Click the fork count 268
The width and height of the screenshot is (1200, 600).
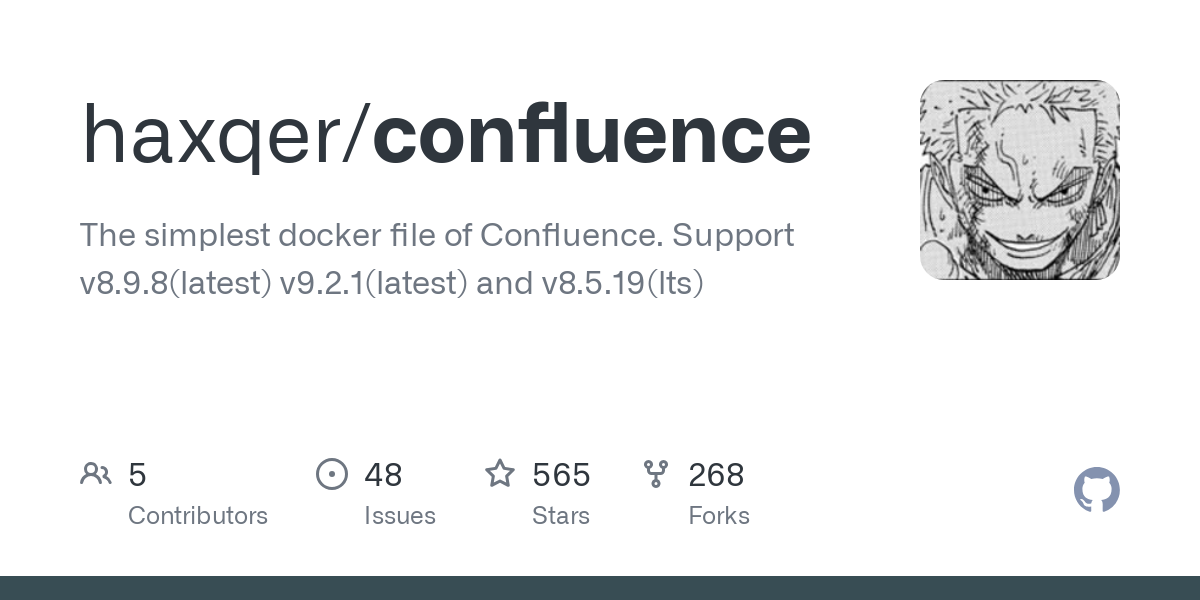[716, 475]
